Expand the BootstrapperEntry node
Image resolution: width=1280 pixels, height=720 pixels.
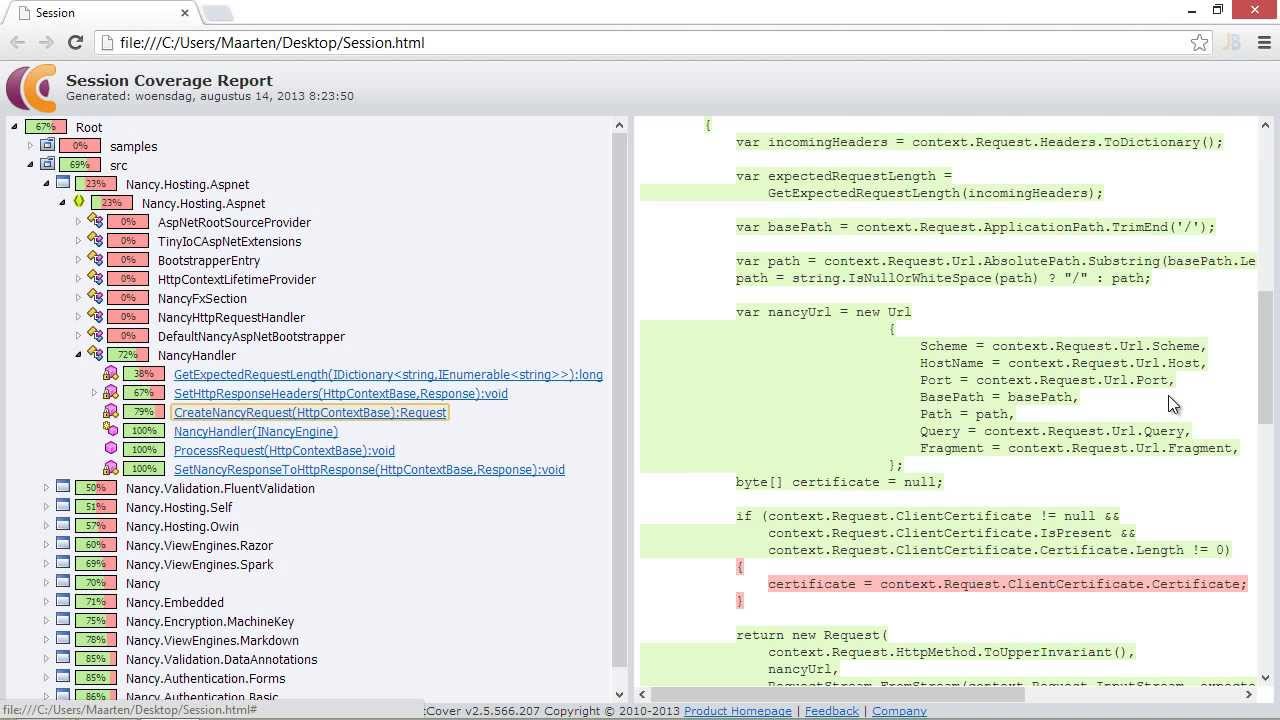tap(78, 260)
